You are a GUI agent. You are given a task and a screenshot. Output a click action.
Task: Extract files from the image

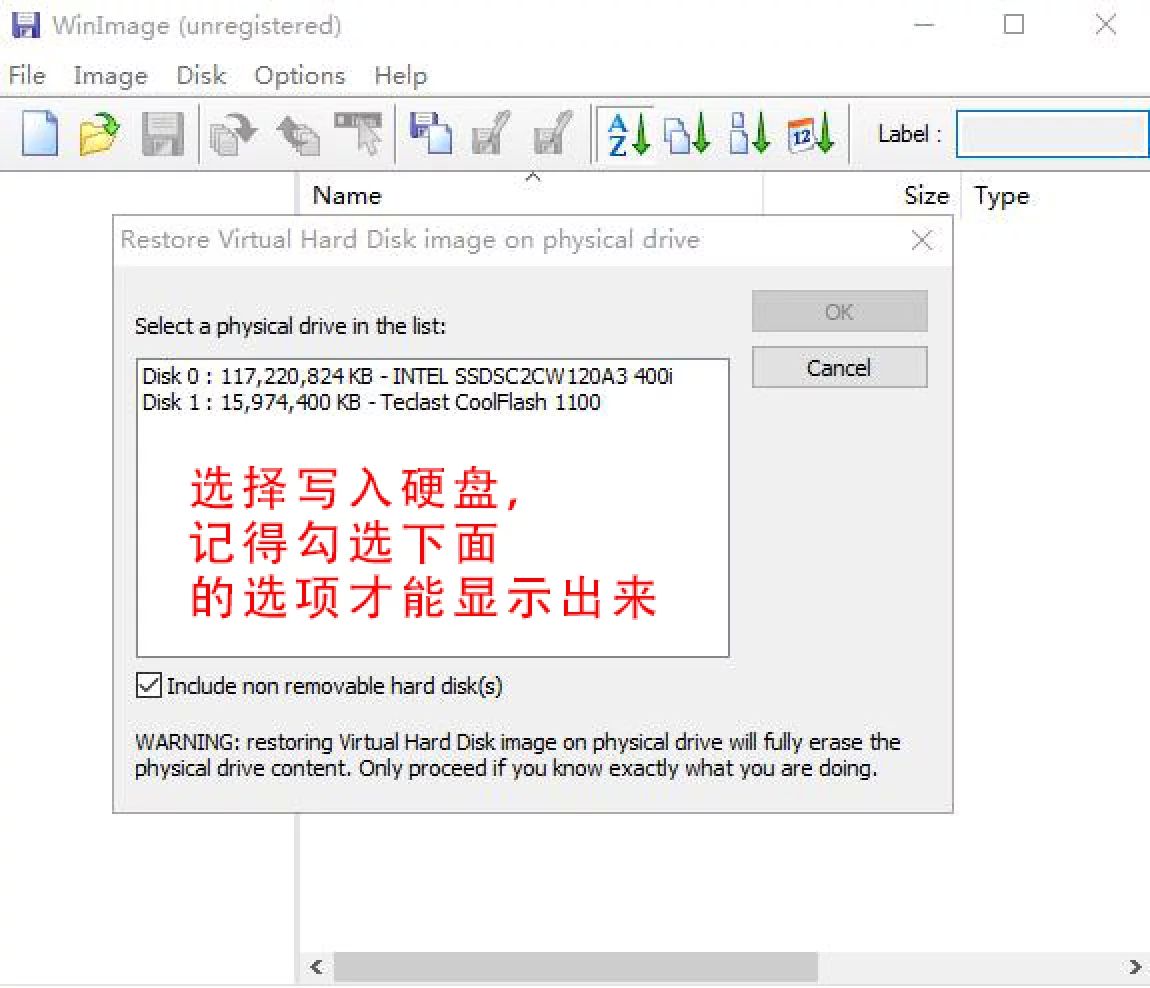[x=231, y=135]
